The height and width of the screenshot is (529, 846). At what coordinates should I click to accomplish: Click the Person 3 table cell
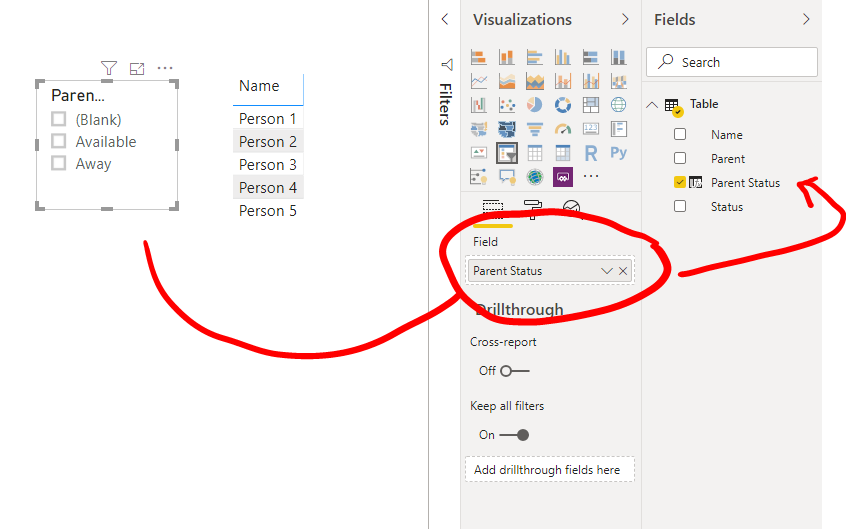[x=268, y=165]
